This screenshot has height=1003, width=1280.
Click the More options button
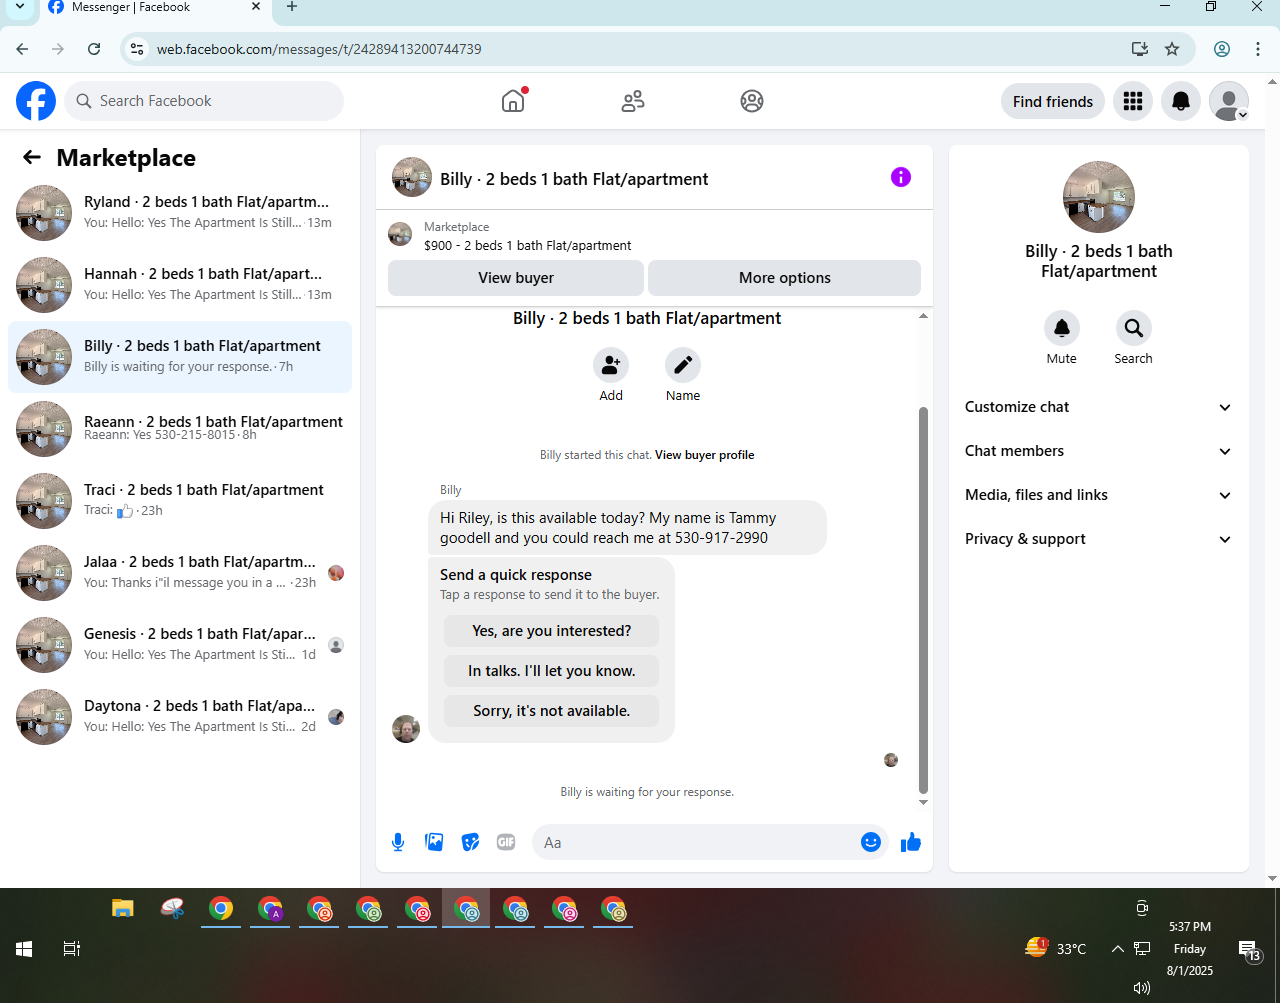click(785, 278)
